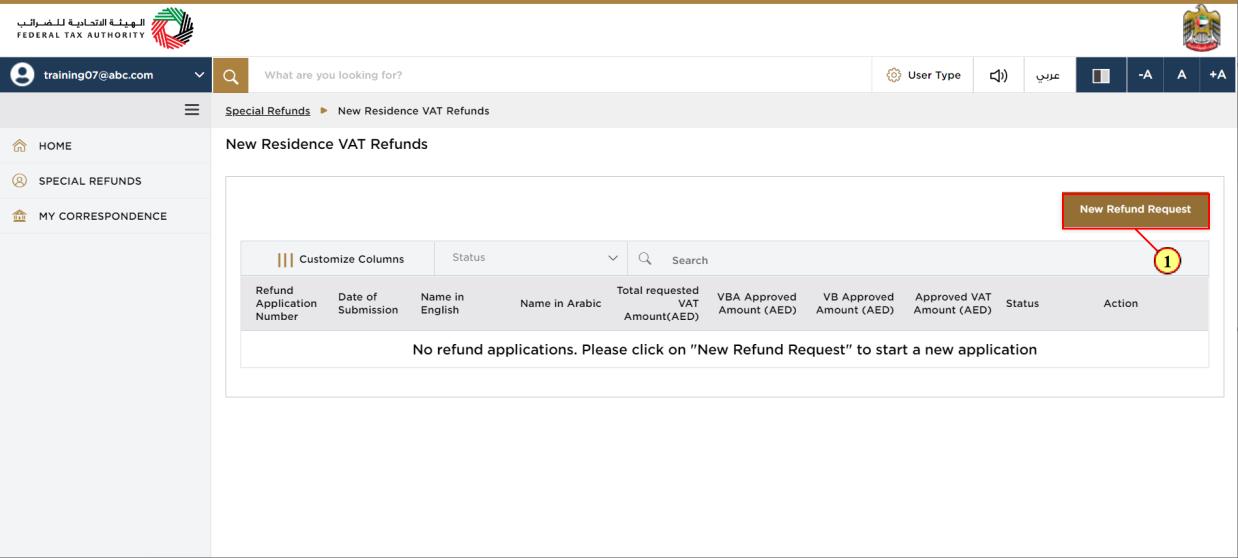Click the HOME house icon
The height and width of the screenshot is (558, 1238).
pyautogui.click(x=18, y=146)
